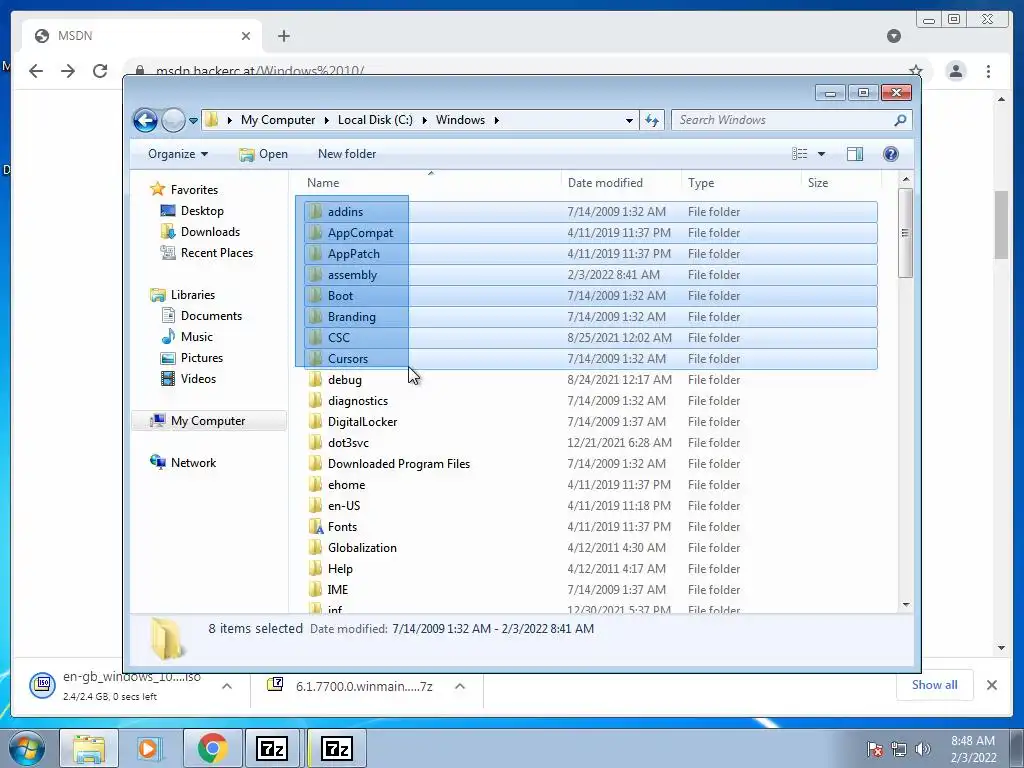Open the Chrome profile avatar icon
Viewport: 1024px width, 768px height.
(955, 71)
